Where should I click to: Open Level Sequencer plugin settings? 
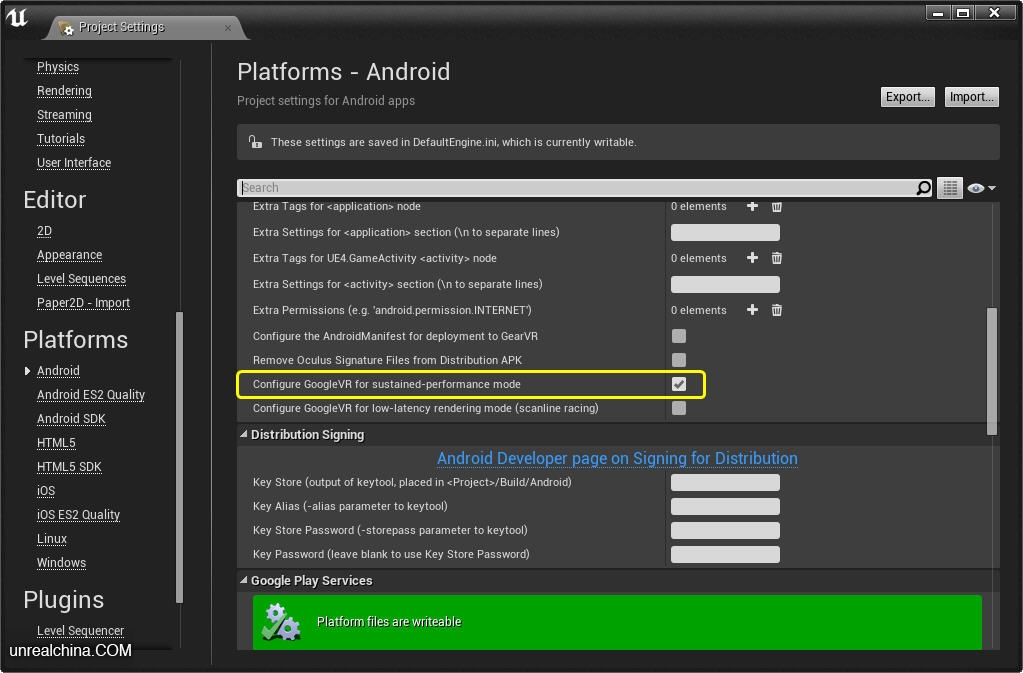point(80,631)
